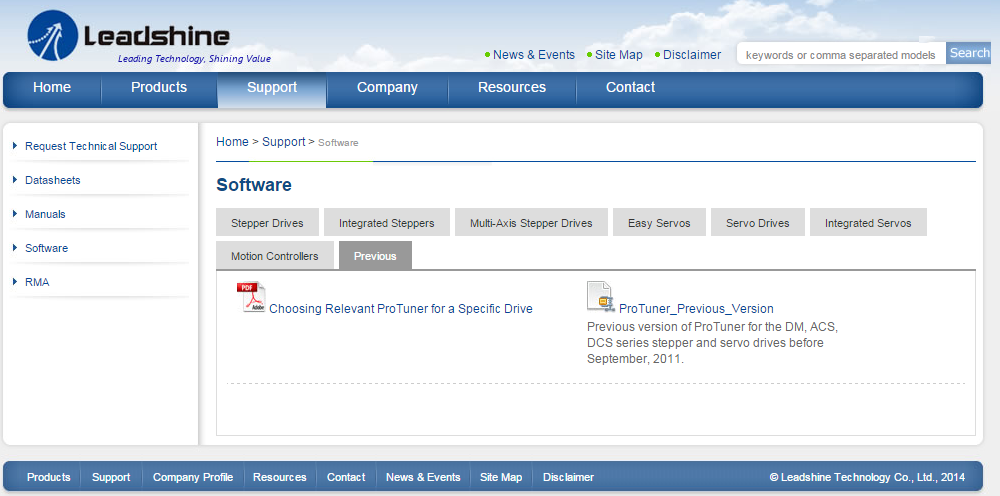Open the Support navigation menu

[272, 88]
